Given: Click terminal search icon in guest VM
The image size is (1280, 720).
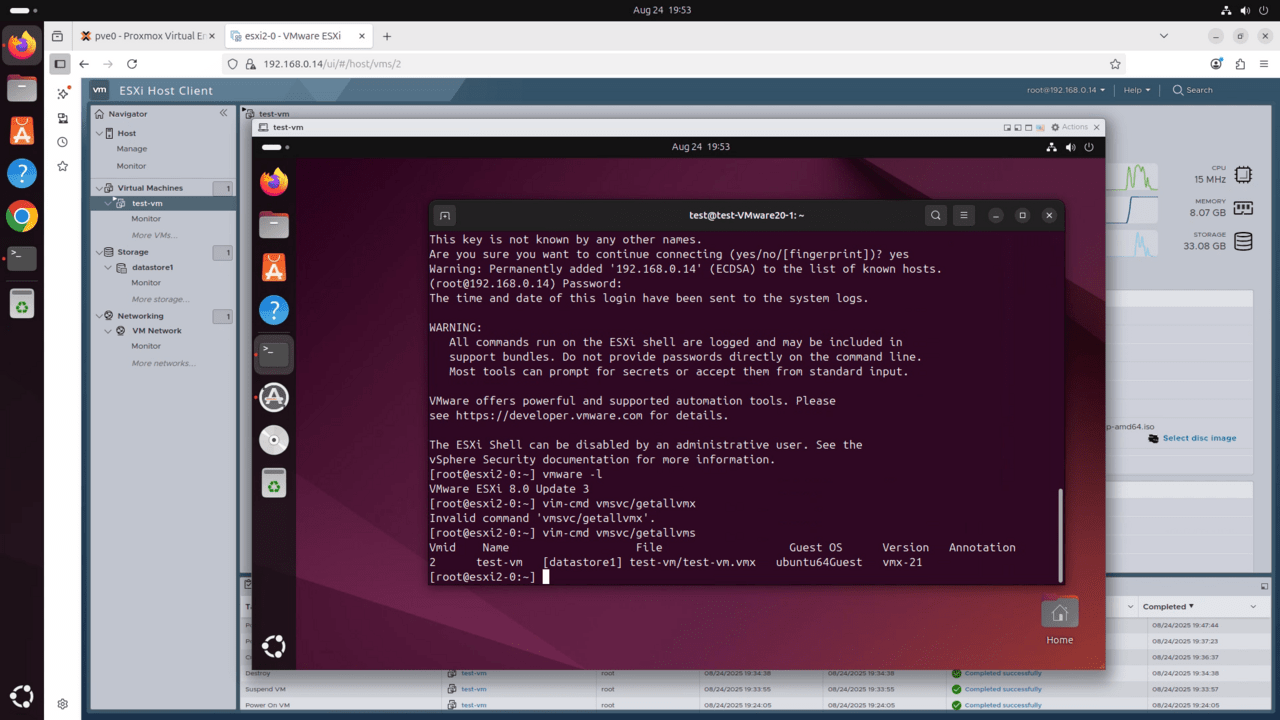Looking at the screenshot, I should pyautogui.click(x=936, y=215).
